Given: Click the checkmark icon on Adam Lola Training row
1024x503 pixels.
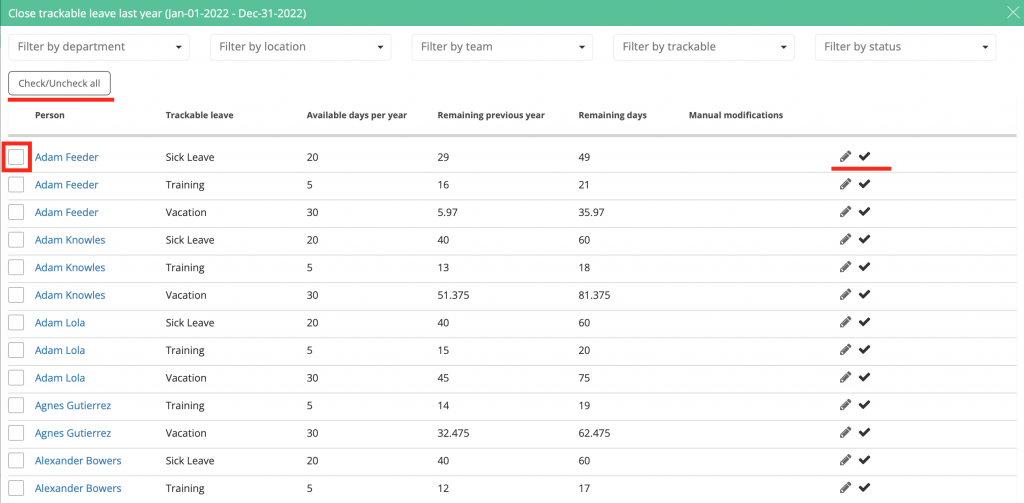Looking at the screenshot, I should (865, 349).
